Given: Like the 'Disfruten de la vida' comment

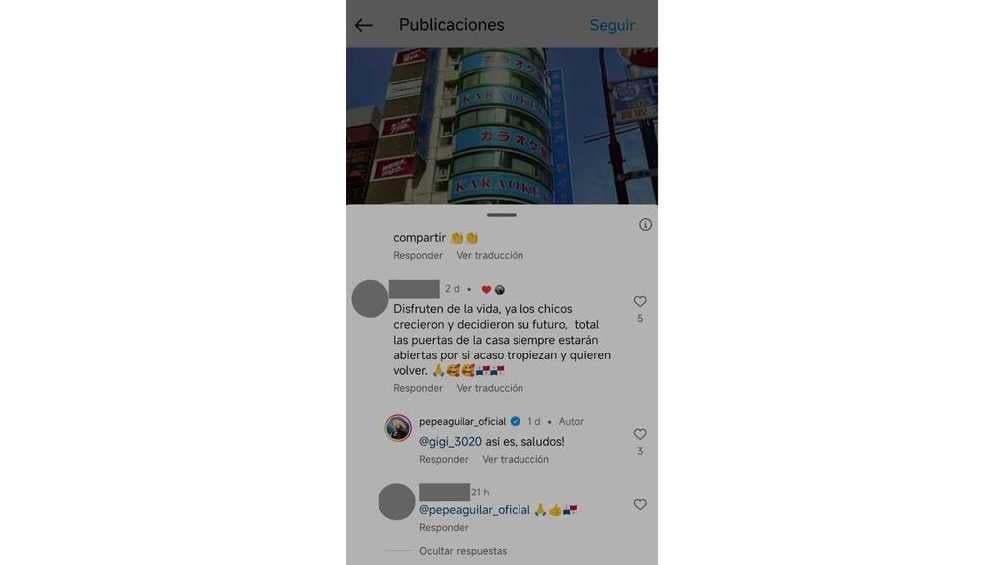Looking at the screenshot, I should point(640,301).
